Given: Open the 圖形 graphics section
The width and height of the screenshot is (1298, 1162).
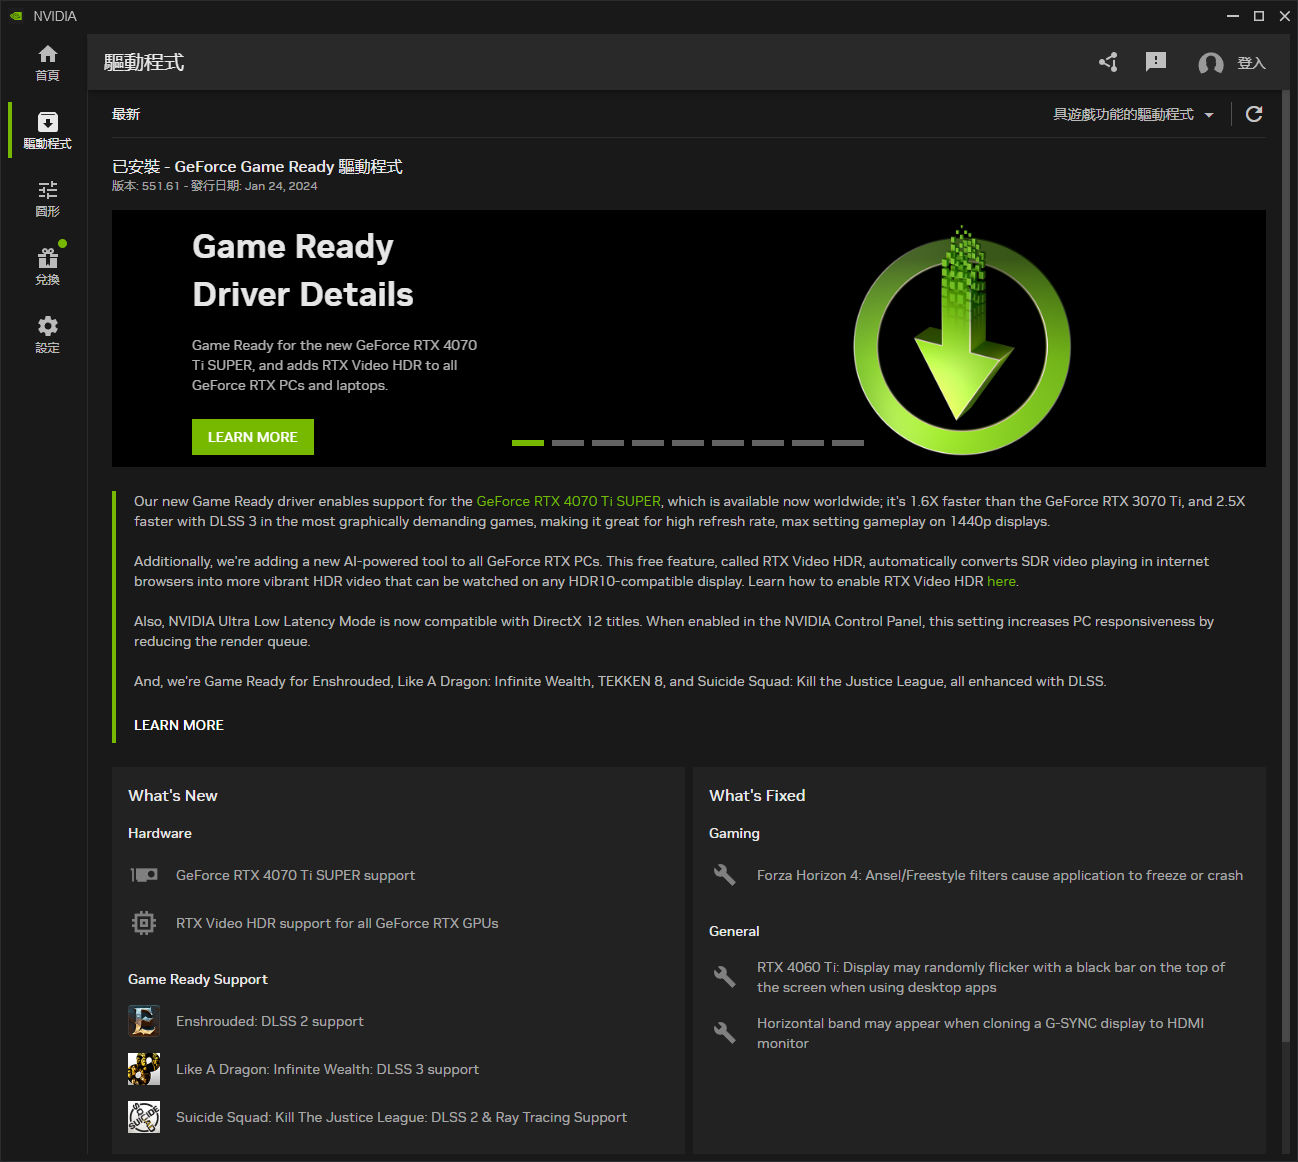Looking at the screenshot, I should coord(47,196).
